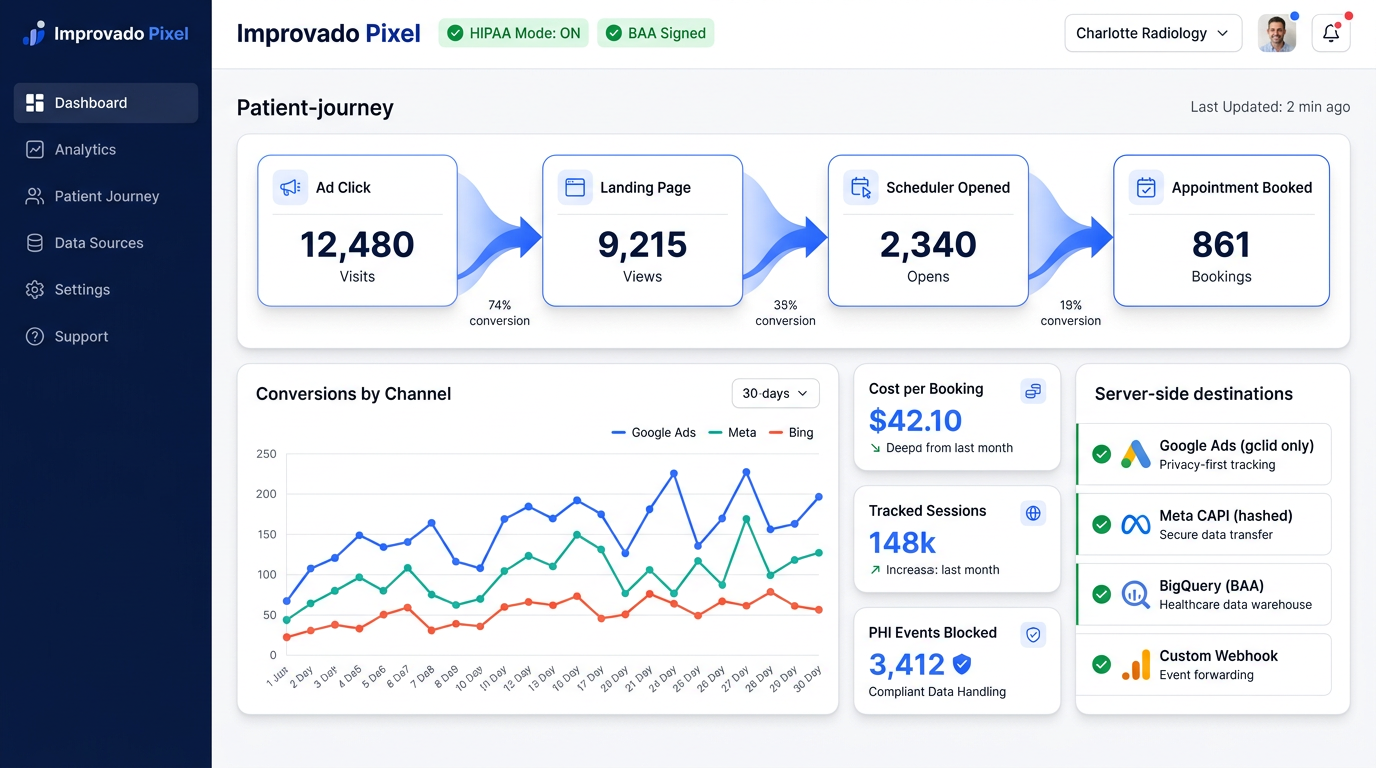
Task: Open the user profile avatar
Action: 1277,33
